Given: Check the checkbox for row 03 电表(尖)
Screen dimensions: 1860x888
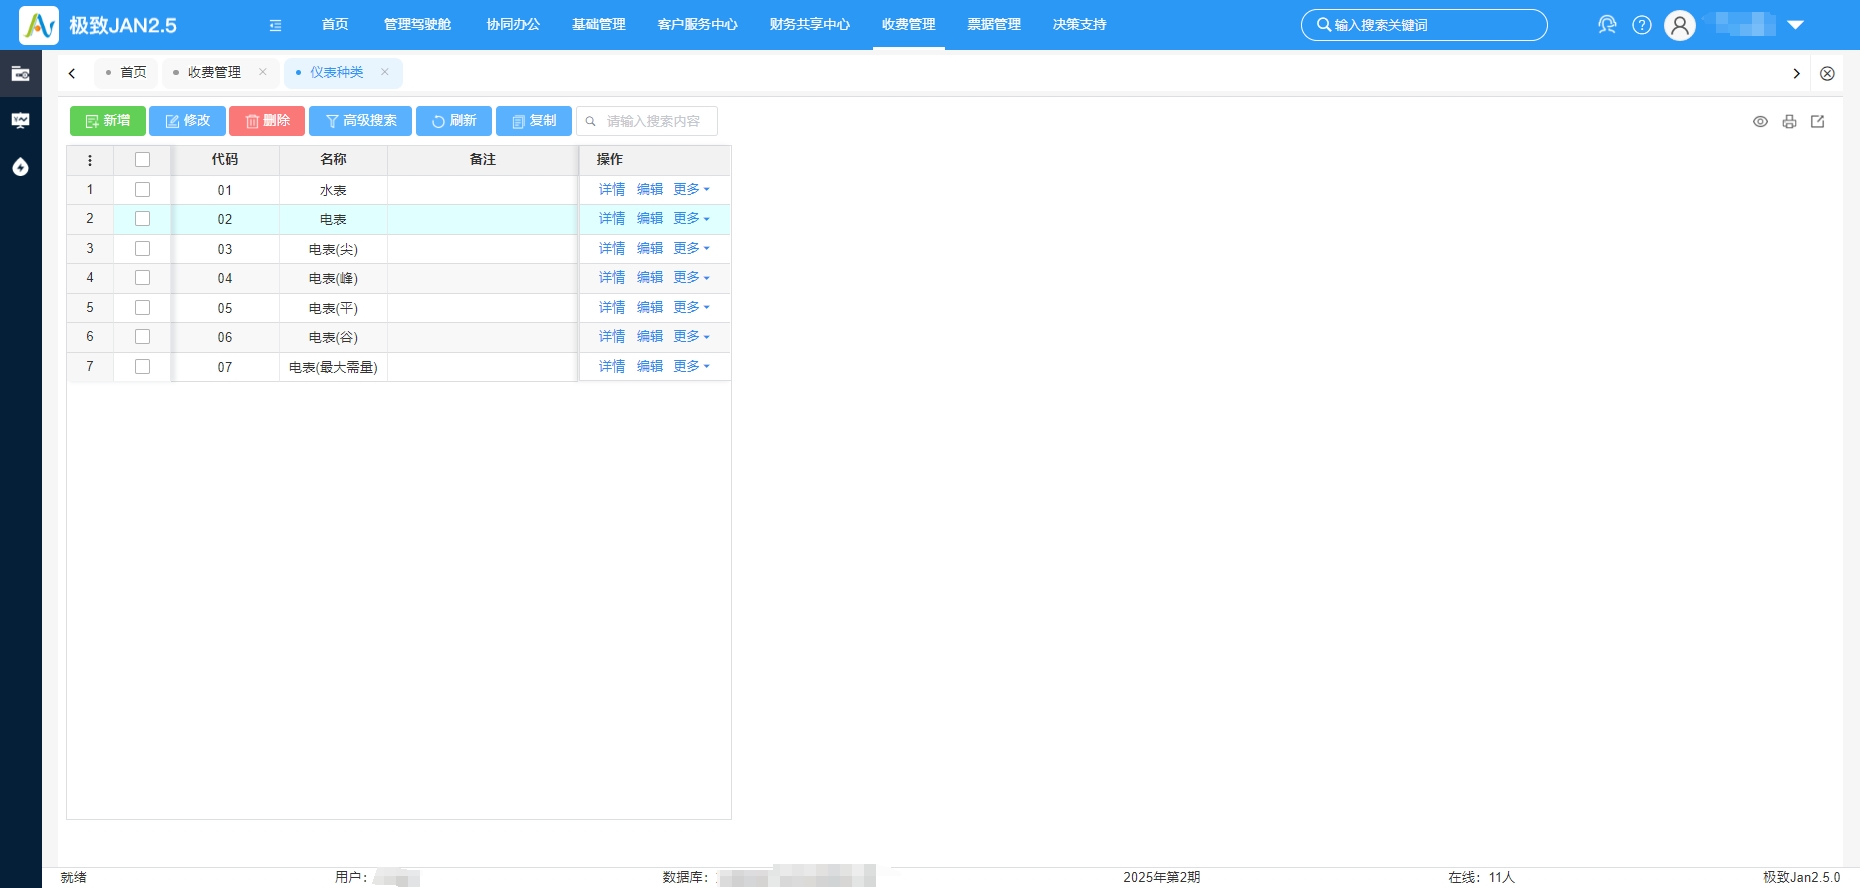Looking at the screenshot, I should (x=142, y=249).
